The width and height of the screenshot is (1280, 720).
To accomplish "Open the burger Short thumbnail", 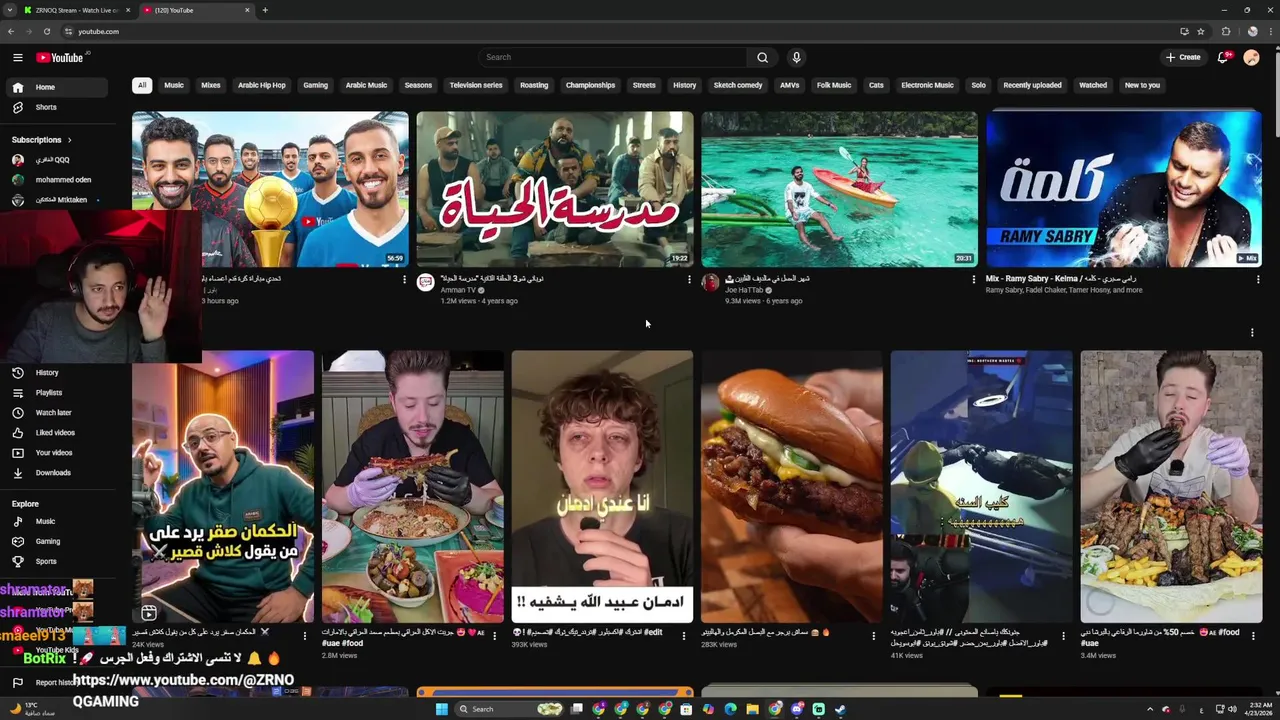I will pyautogui.click(x=792, y=487).
